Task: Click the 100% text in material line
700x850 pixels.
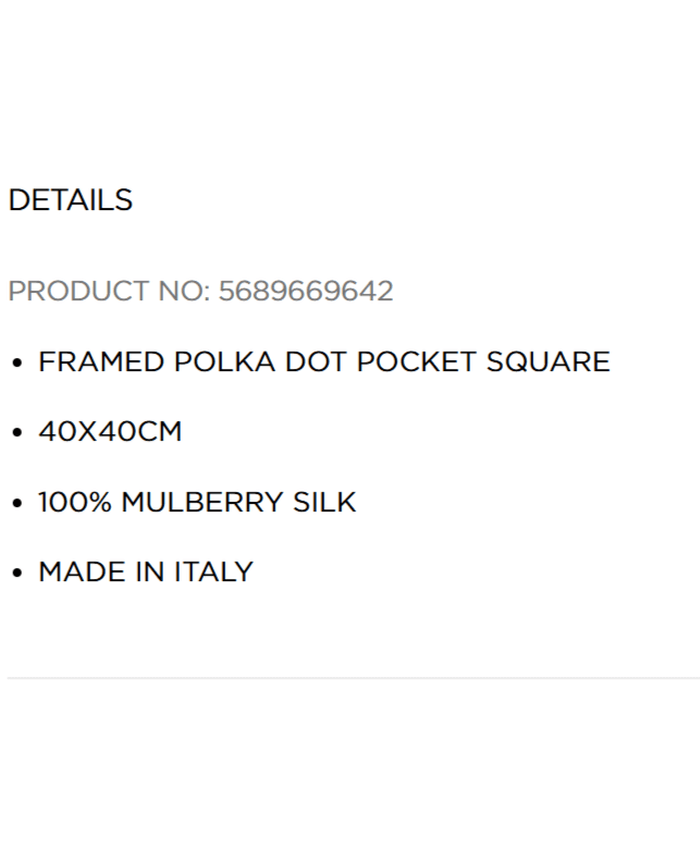Action: coord(75,501)
